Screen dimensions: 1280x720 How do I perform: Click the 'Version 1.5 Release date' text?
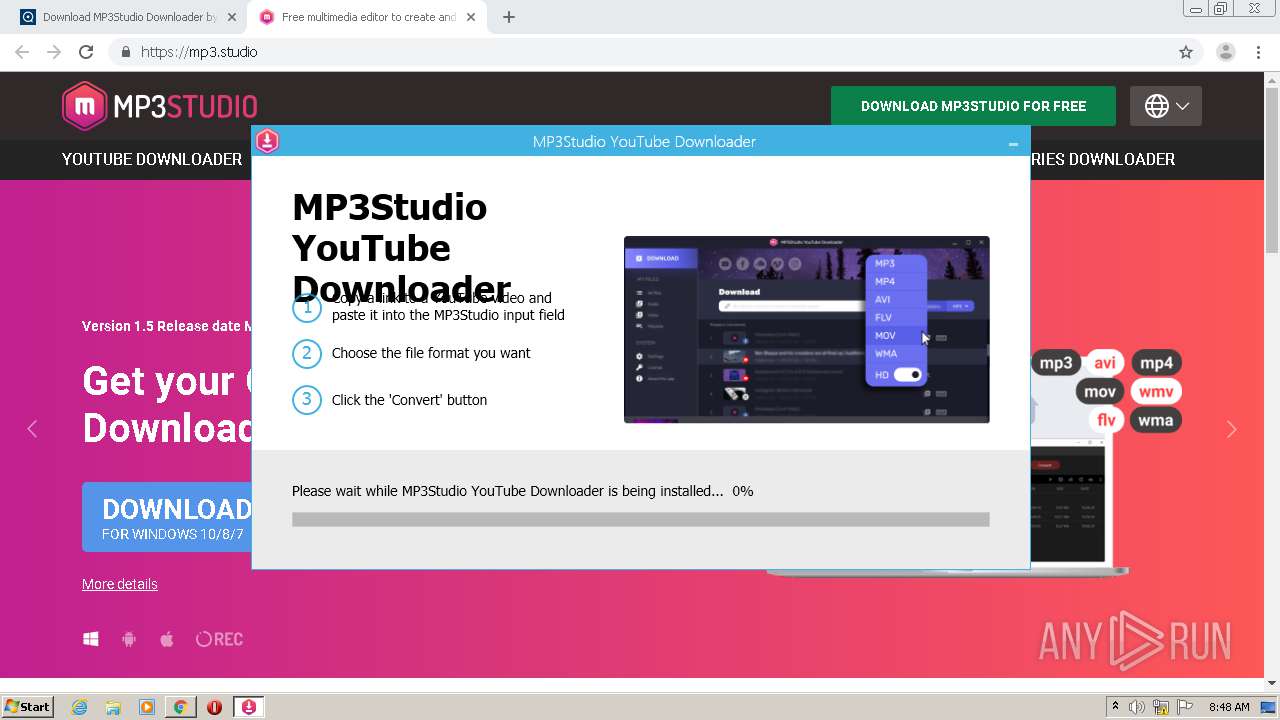(166, 326)
